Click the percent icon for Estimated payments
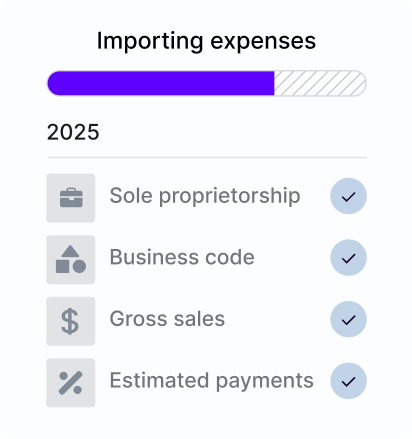The width and height of the screenshot is (412, 439). (71, 383)
